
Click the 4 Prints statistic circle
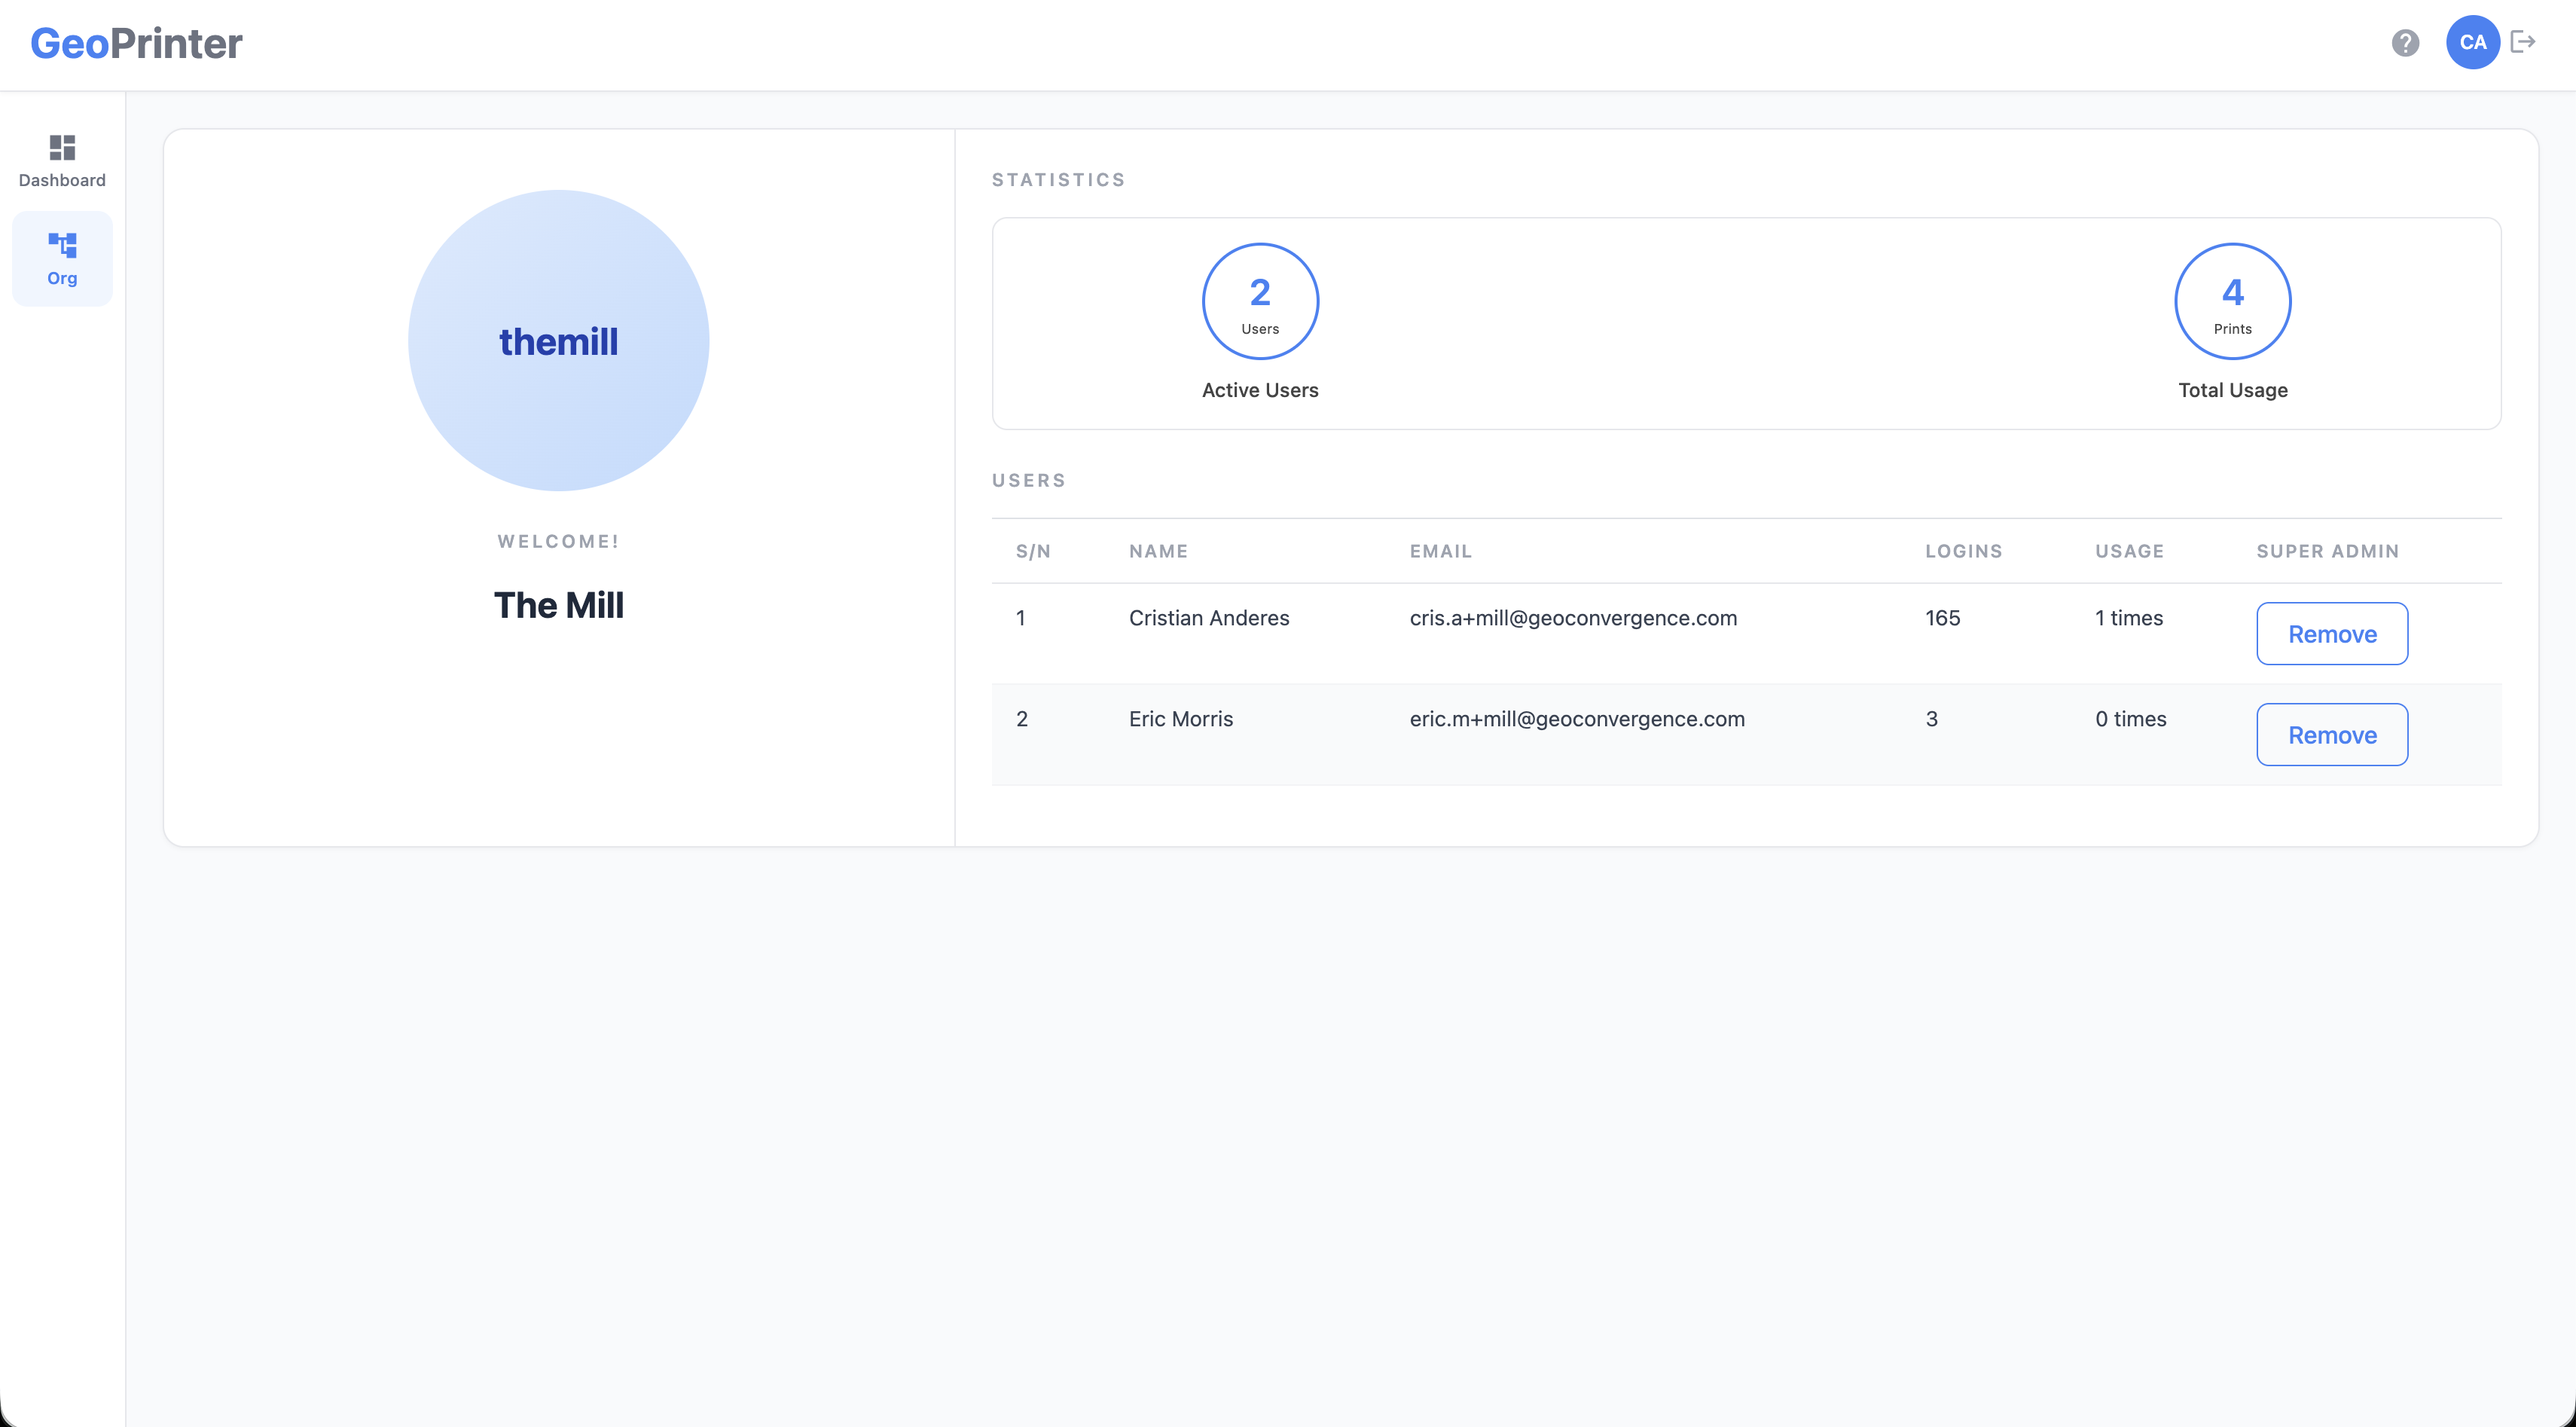click(x=2233, y=301)
